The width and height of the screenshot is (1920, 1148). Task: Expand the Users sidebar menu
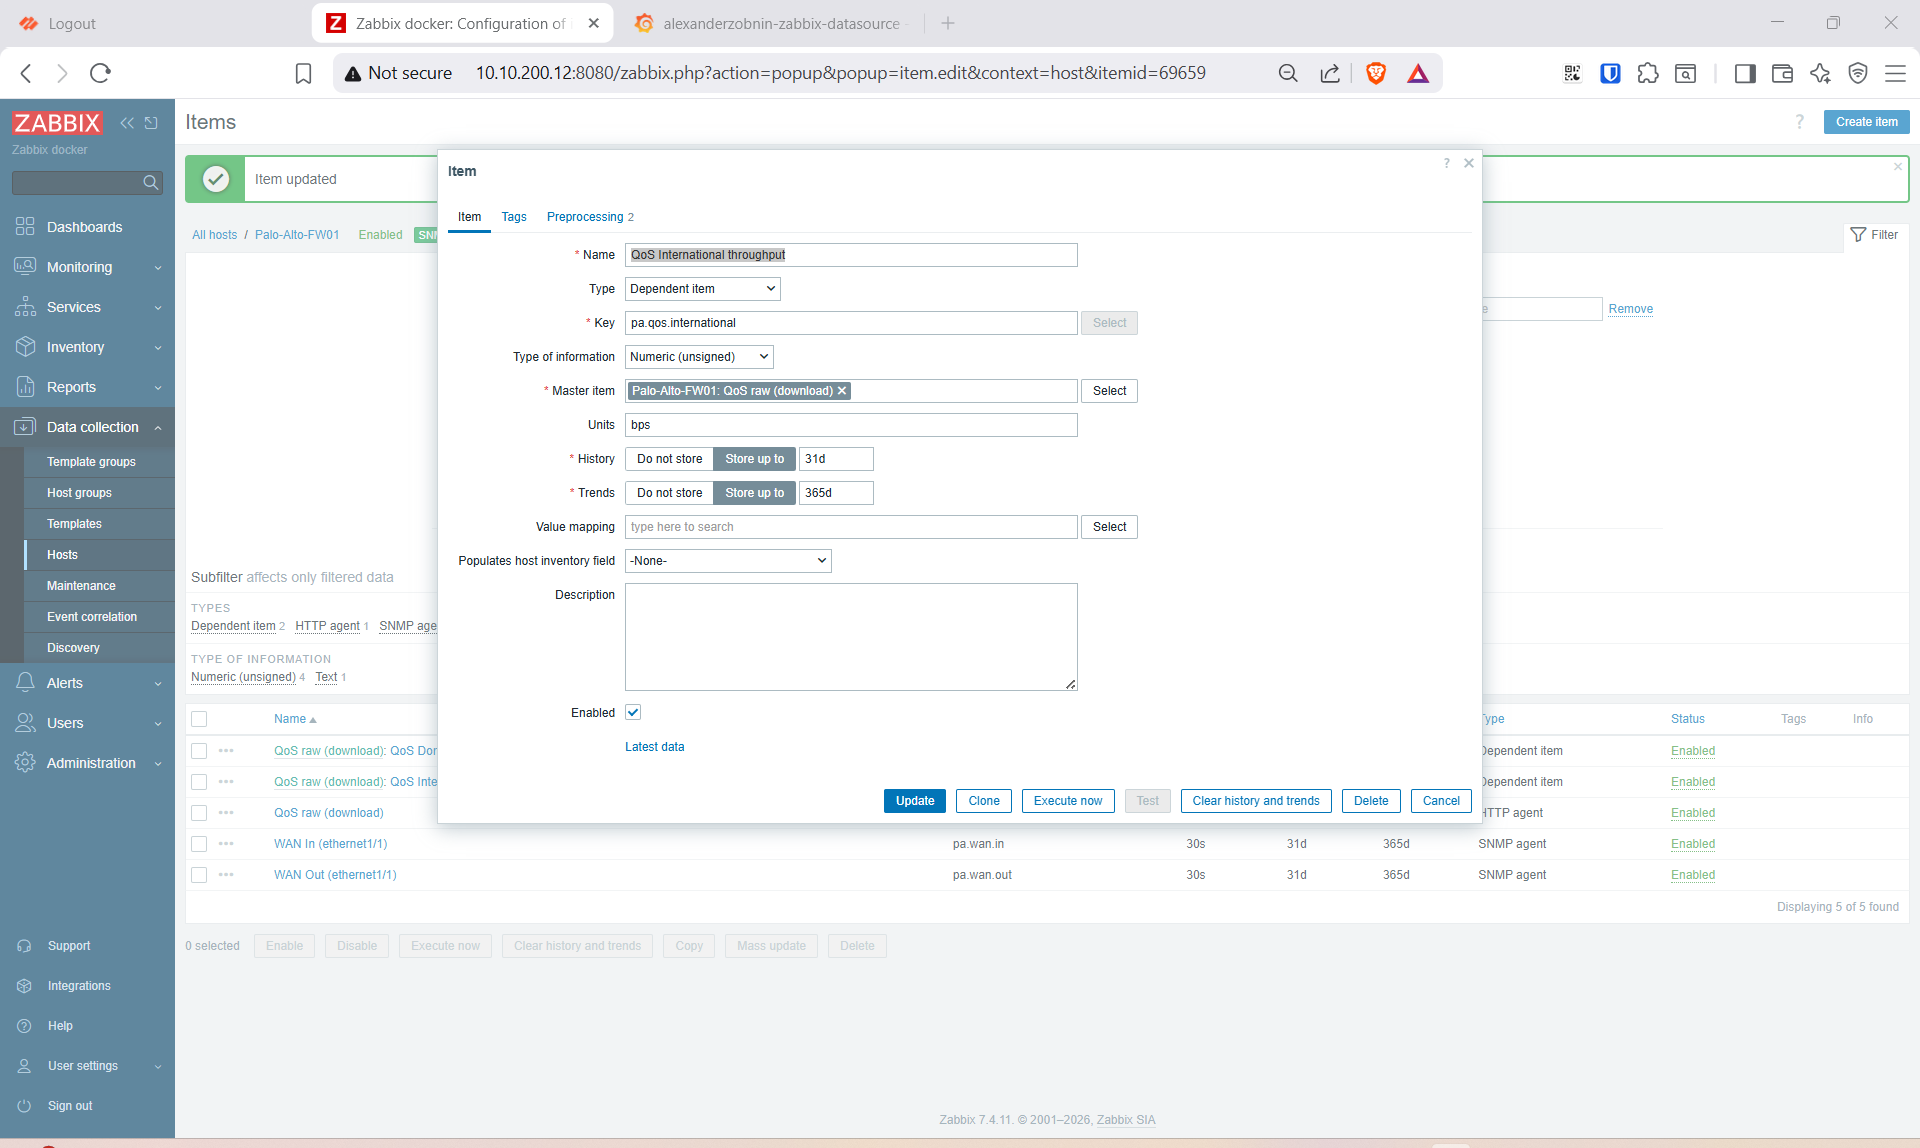coord(87,723)
